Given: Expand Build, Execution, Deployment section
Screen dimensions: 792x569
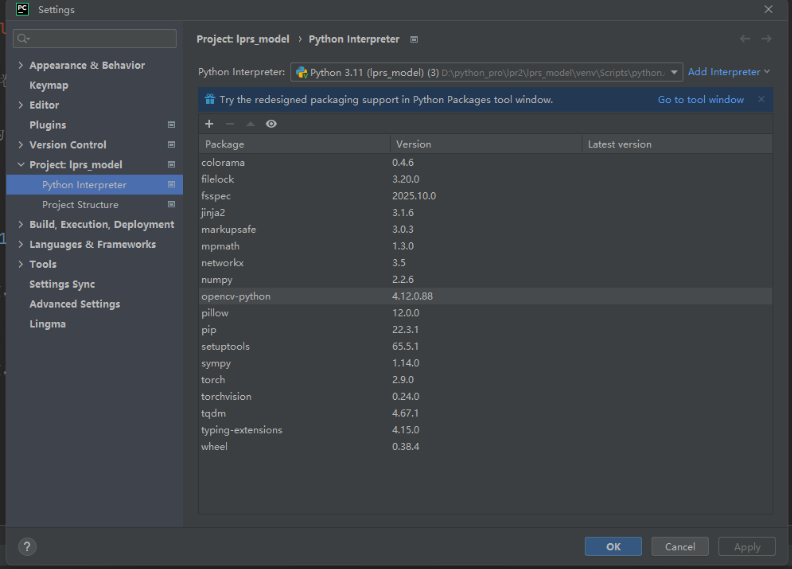Looking at the screenshot, I should tap(21, 225).
